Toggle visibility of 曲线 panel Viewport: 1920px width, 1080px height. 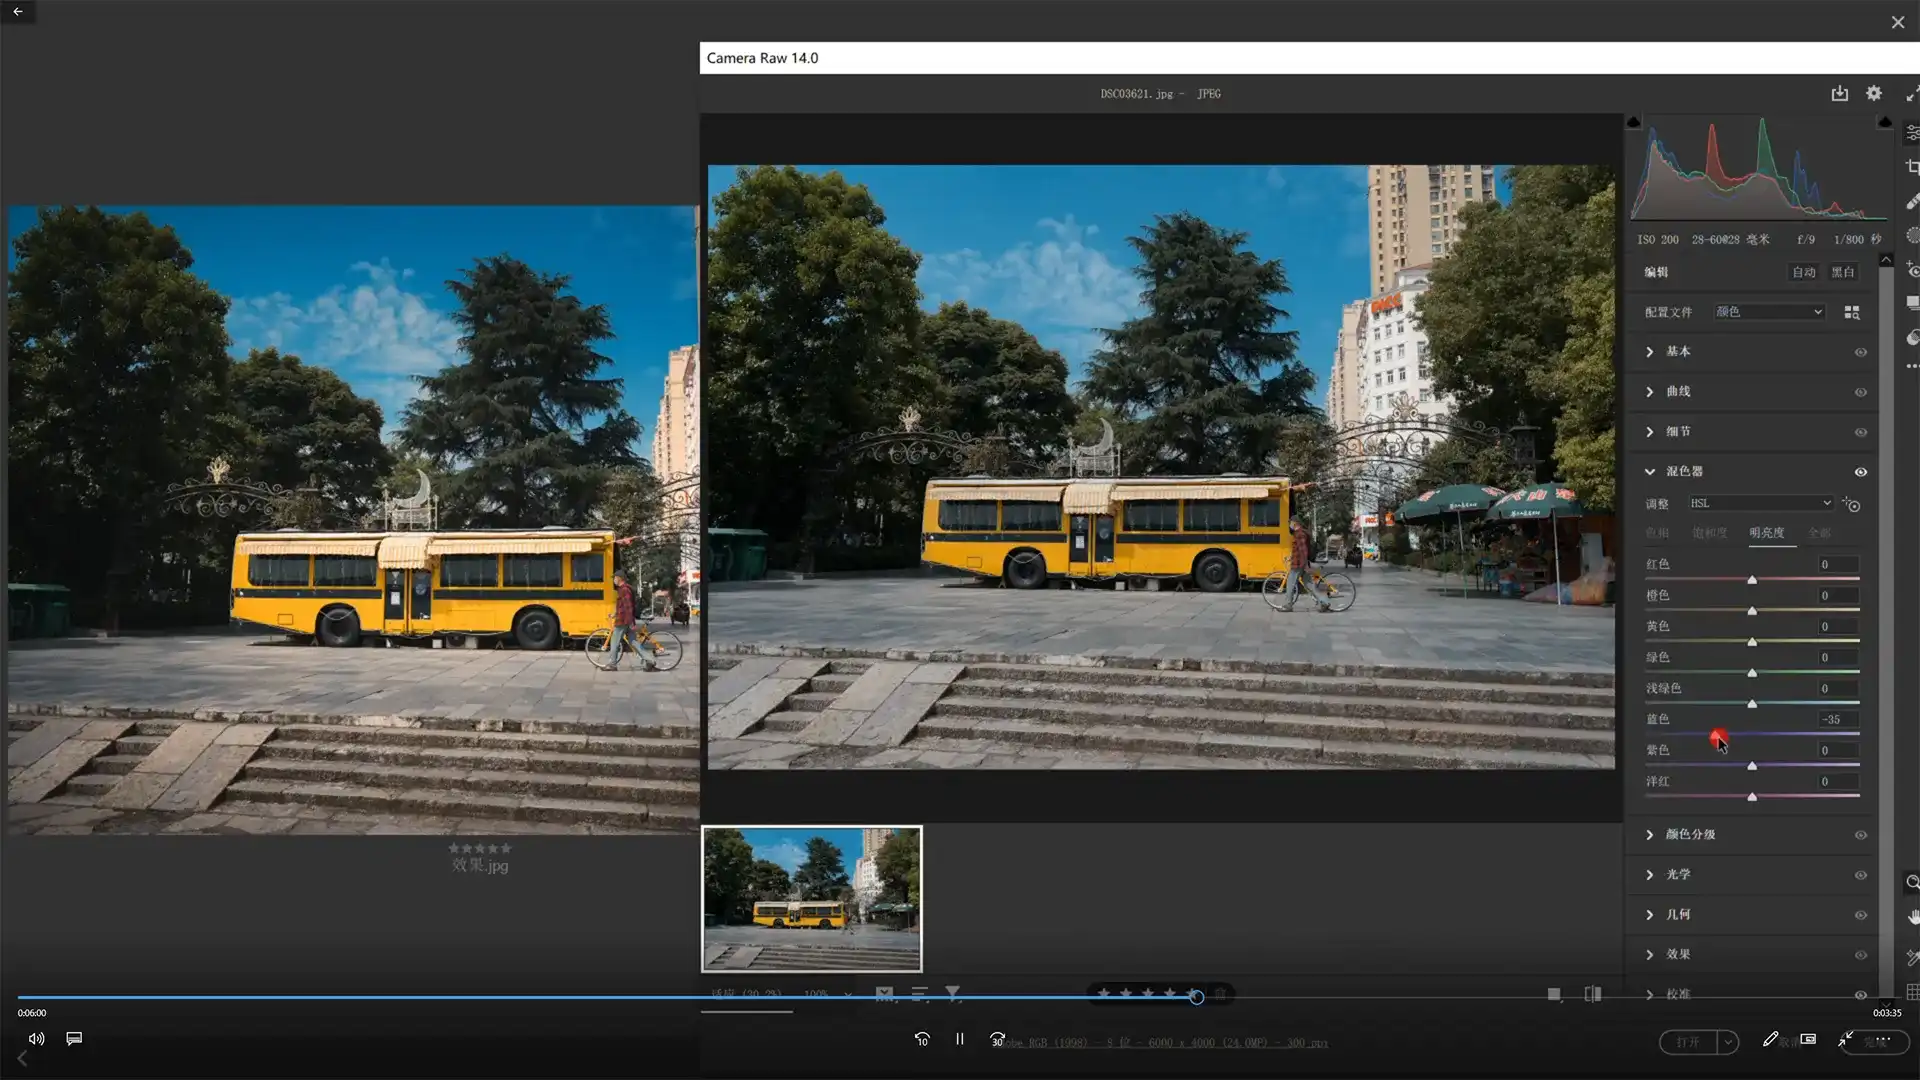(1861, 392)
